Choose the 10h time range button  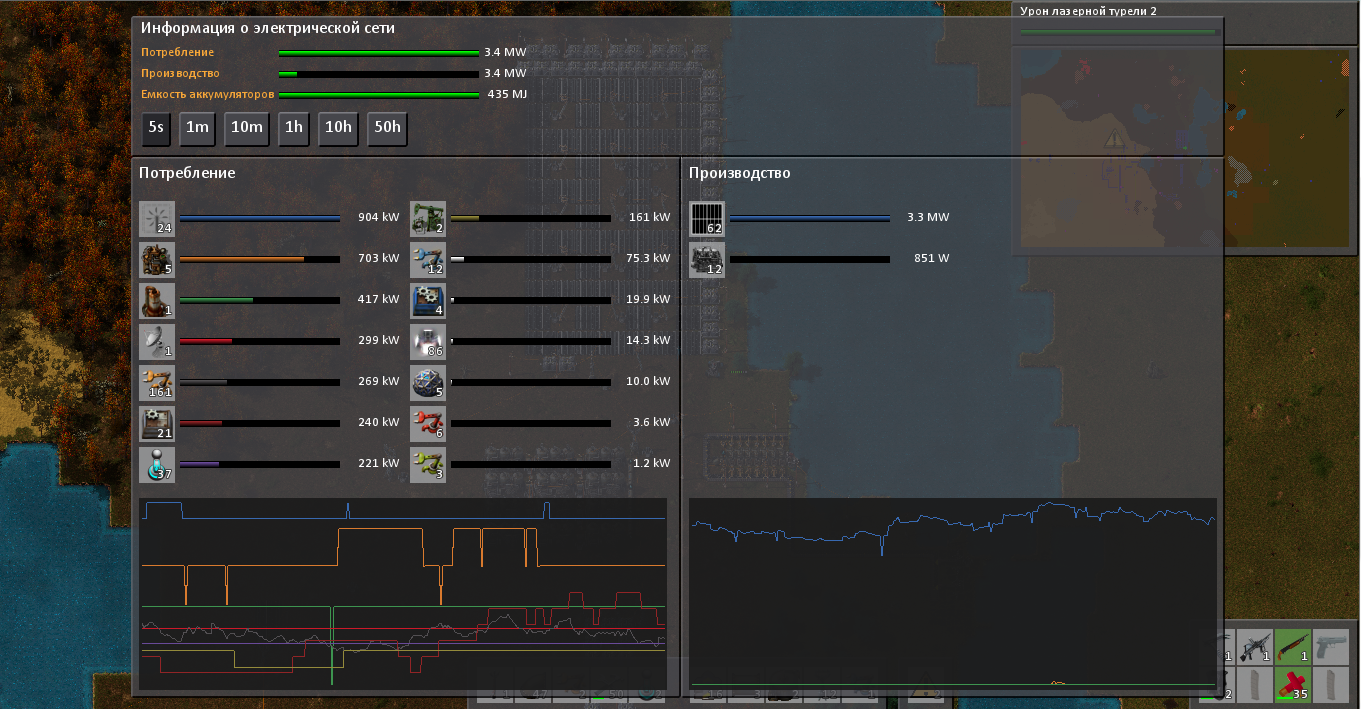click(338, 128)
